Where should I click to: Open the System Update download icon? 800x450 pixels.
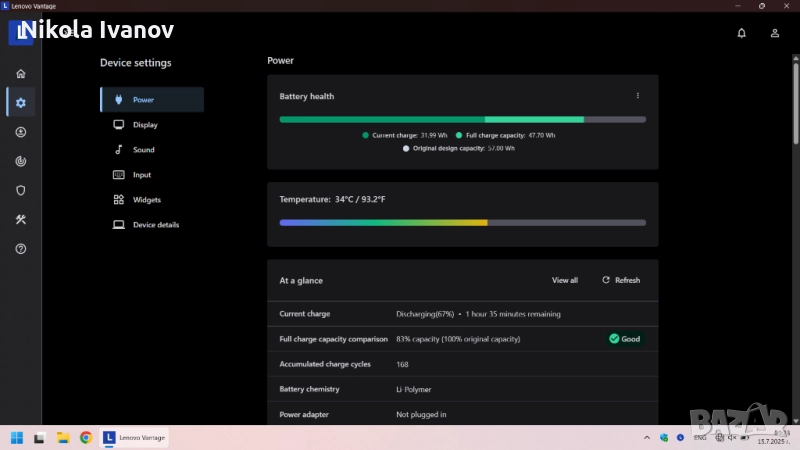[x=21, y=132]
